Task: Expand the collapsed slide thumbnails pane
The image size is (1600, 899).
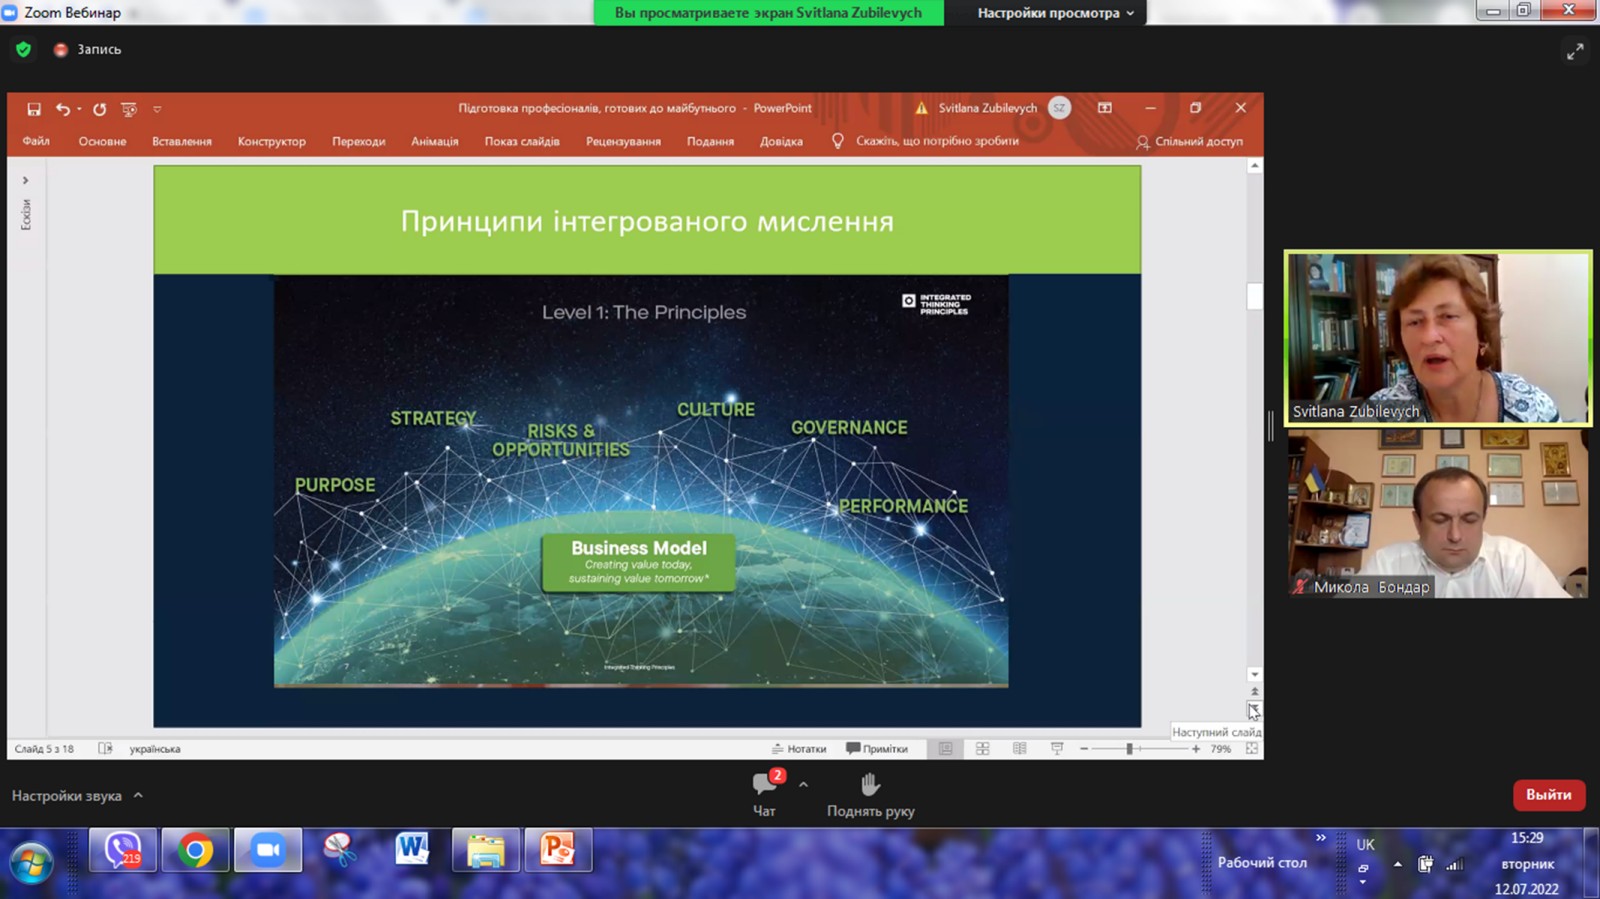Action: [x=26, y=181]
